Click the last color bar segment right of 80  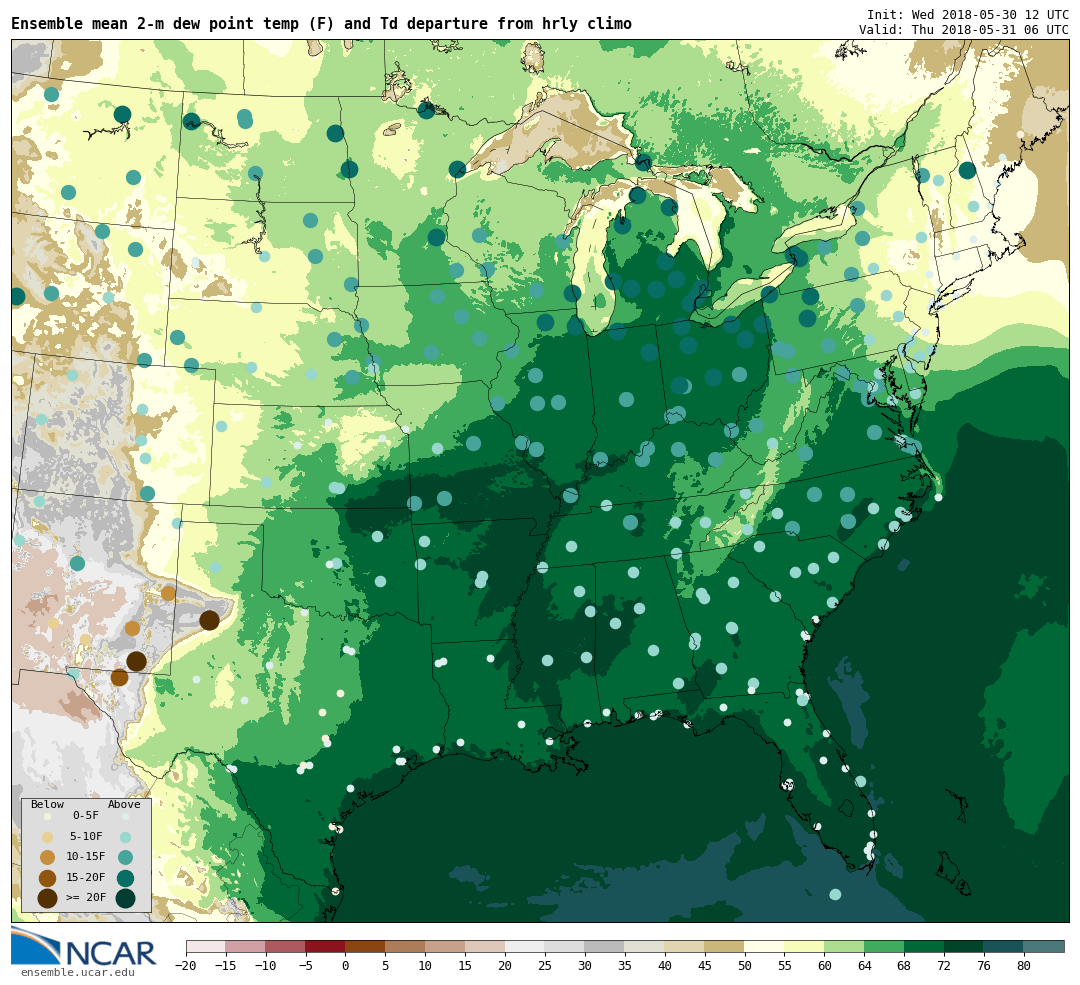pyautogui.click(x=1044, y=947)
